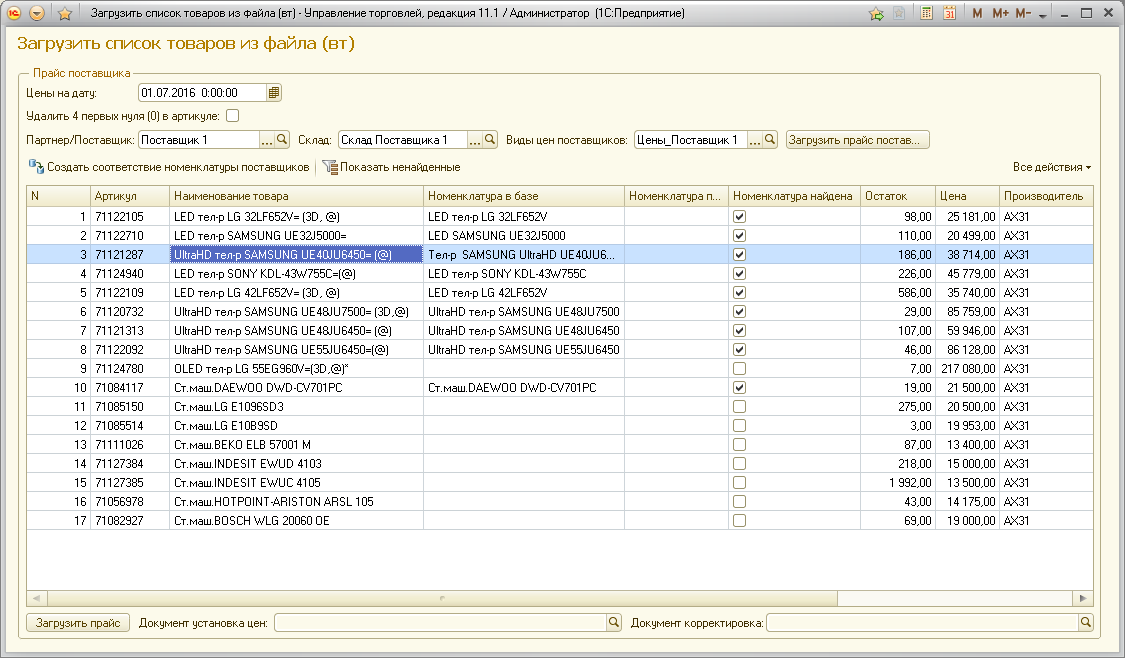The height and width of the screenshot is (658, 1125).
Task: Click the table's horizontal scrollbar thumb
Action: 442,598
